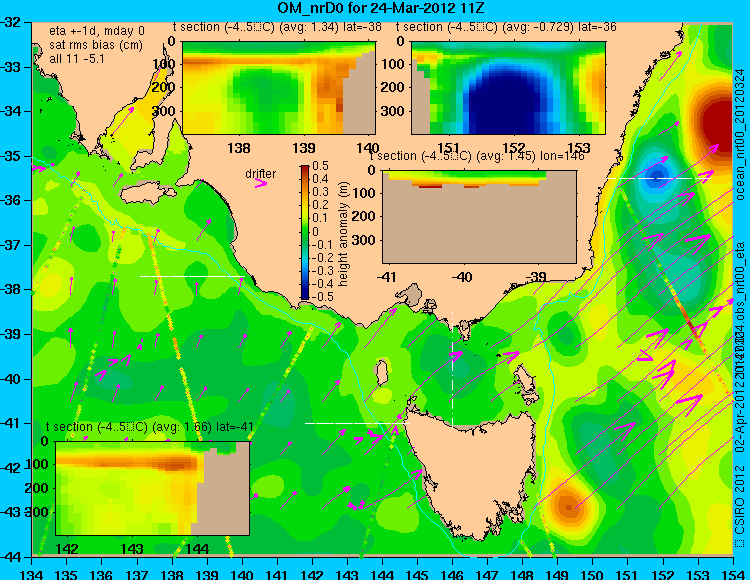Click the 'CSIRO 2012' vertical credit text

click(x=740, y=500)
